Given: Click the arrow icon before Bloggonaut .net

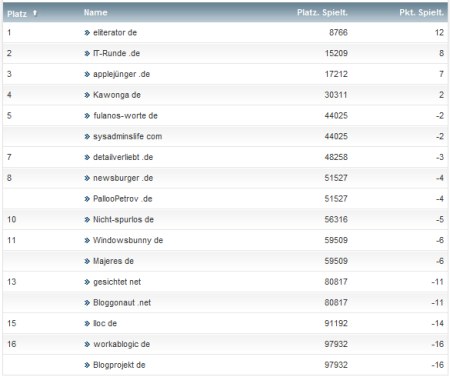Looking at the screenshot, I should click(87, 303).
